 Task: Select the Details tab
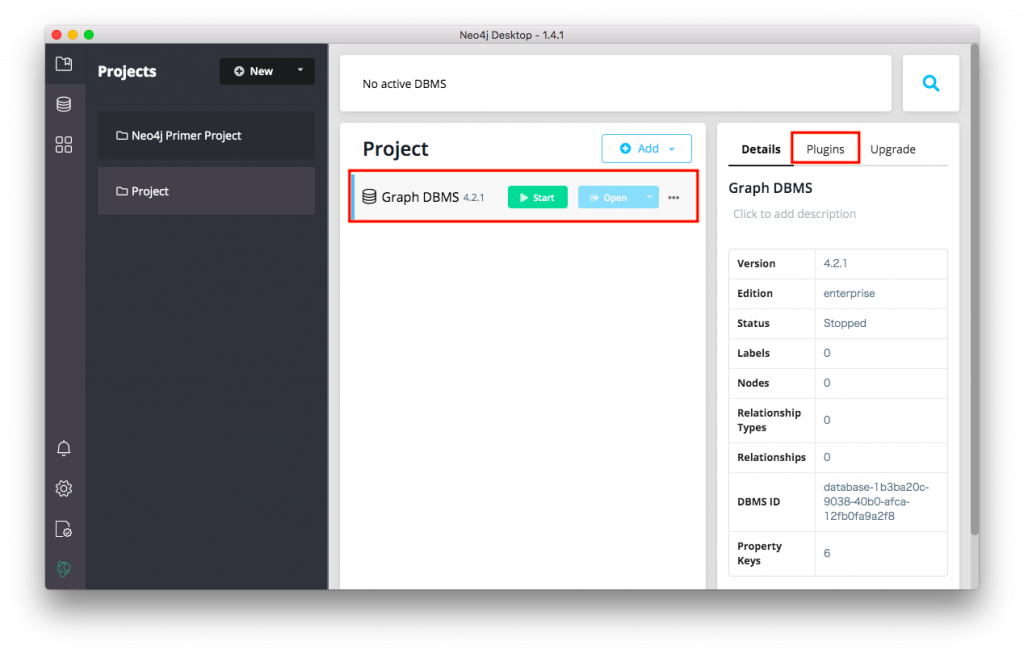click(760, 149)
